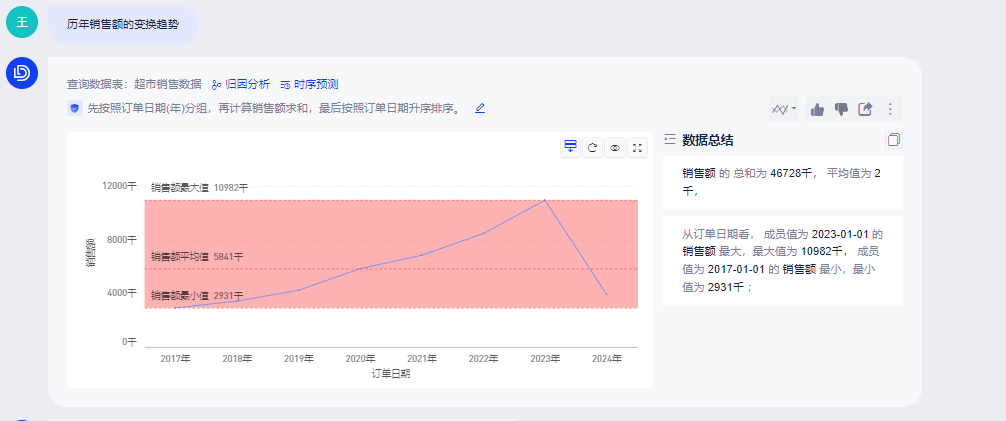Viewport: 1006px width, 421px height.
Task: Click the thumbs down feedback icon
Action: click(x=841, y=109)
